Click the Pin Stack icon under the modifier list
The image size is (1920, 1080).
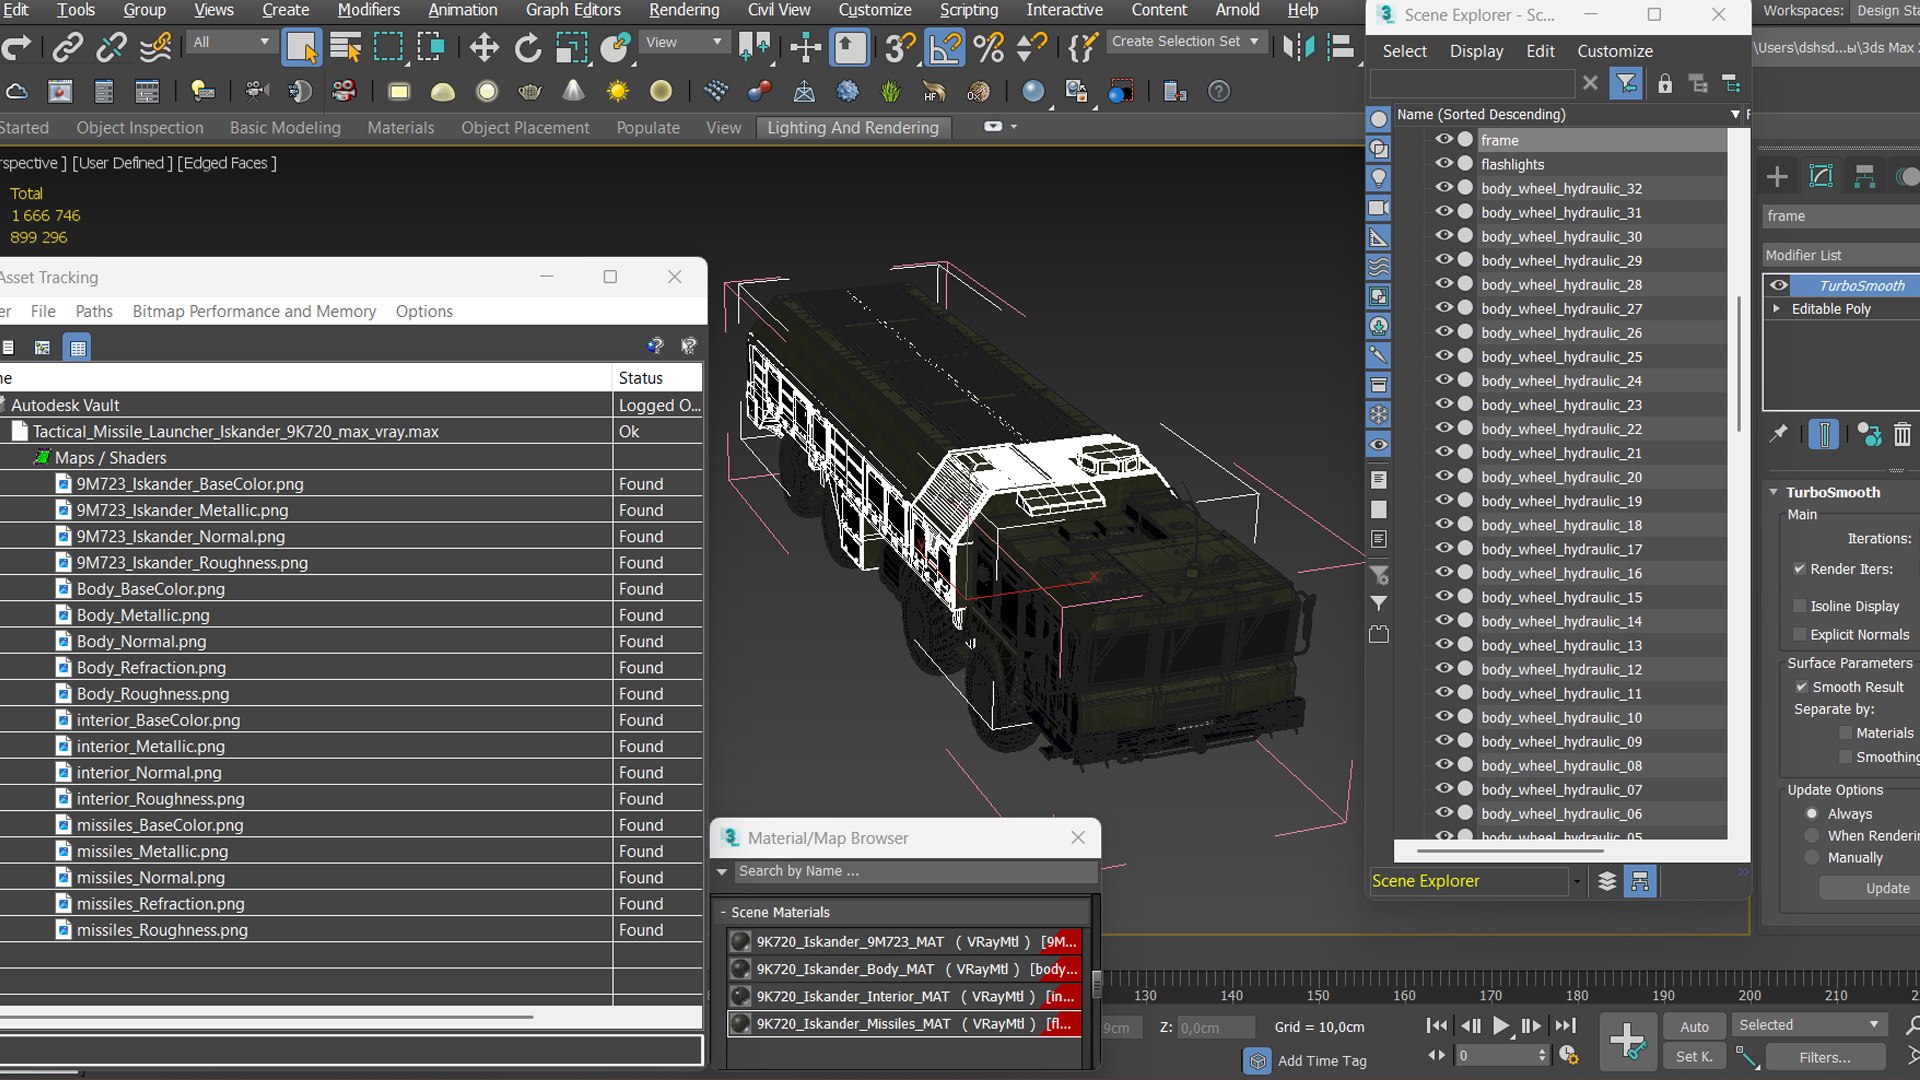click(1778, 434)
